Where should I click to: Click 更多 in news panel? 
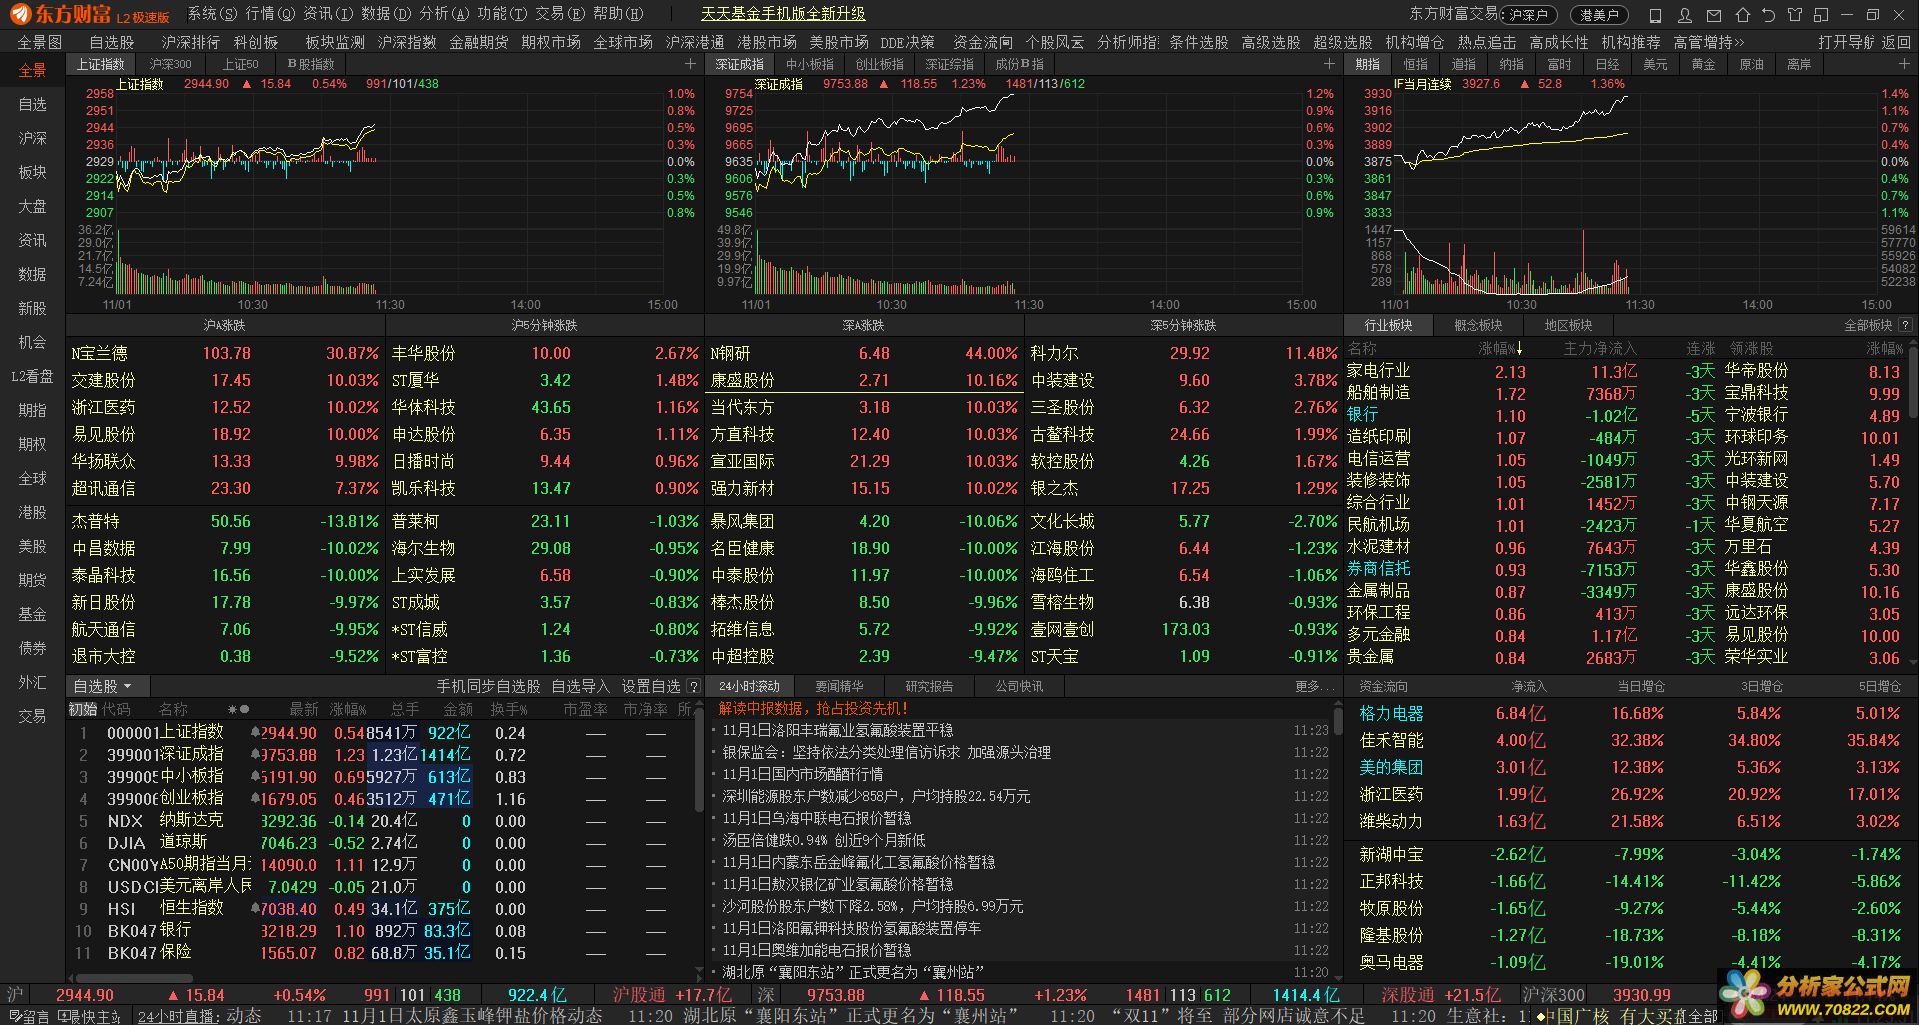click(1313, 686)
